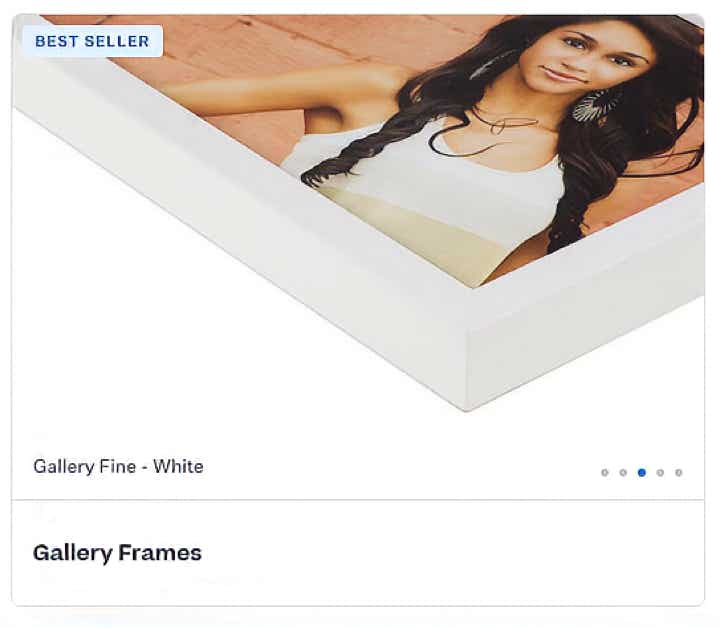The width and height of the screenshot is (720, 628).
Task: Click the word White in the caption
Action: (178, 466)
